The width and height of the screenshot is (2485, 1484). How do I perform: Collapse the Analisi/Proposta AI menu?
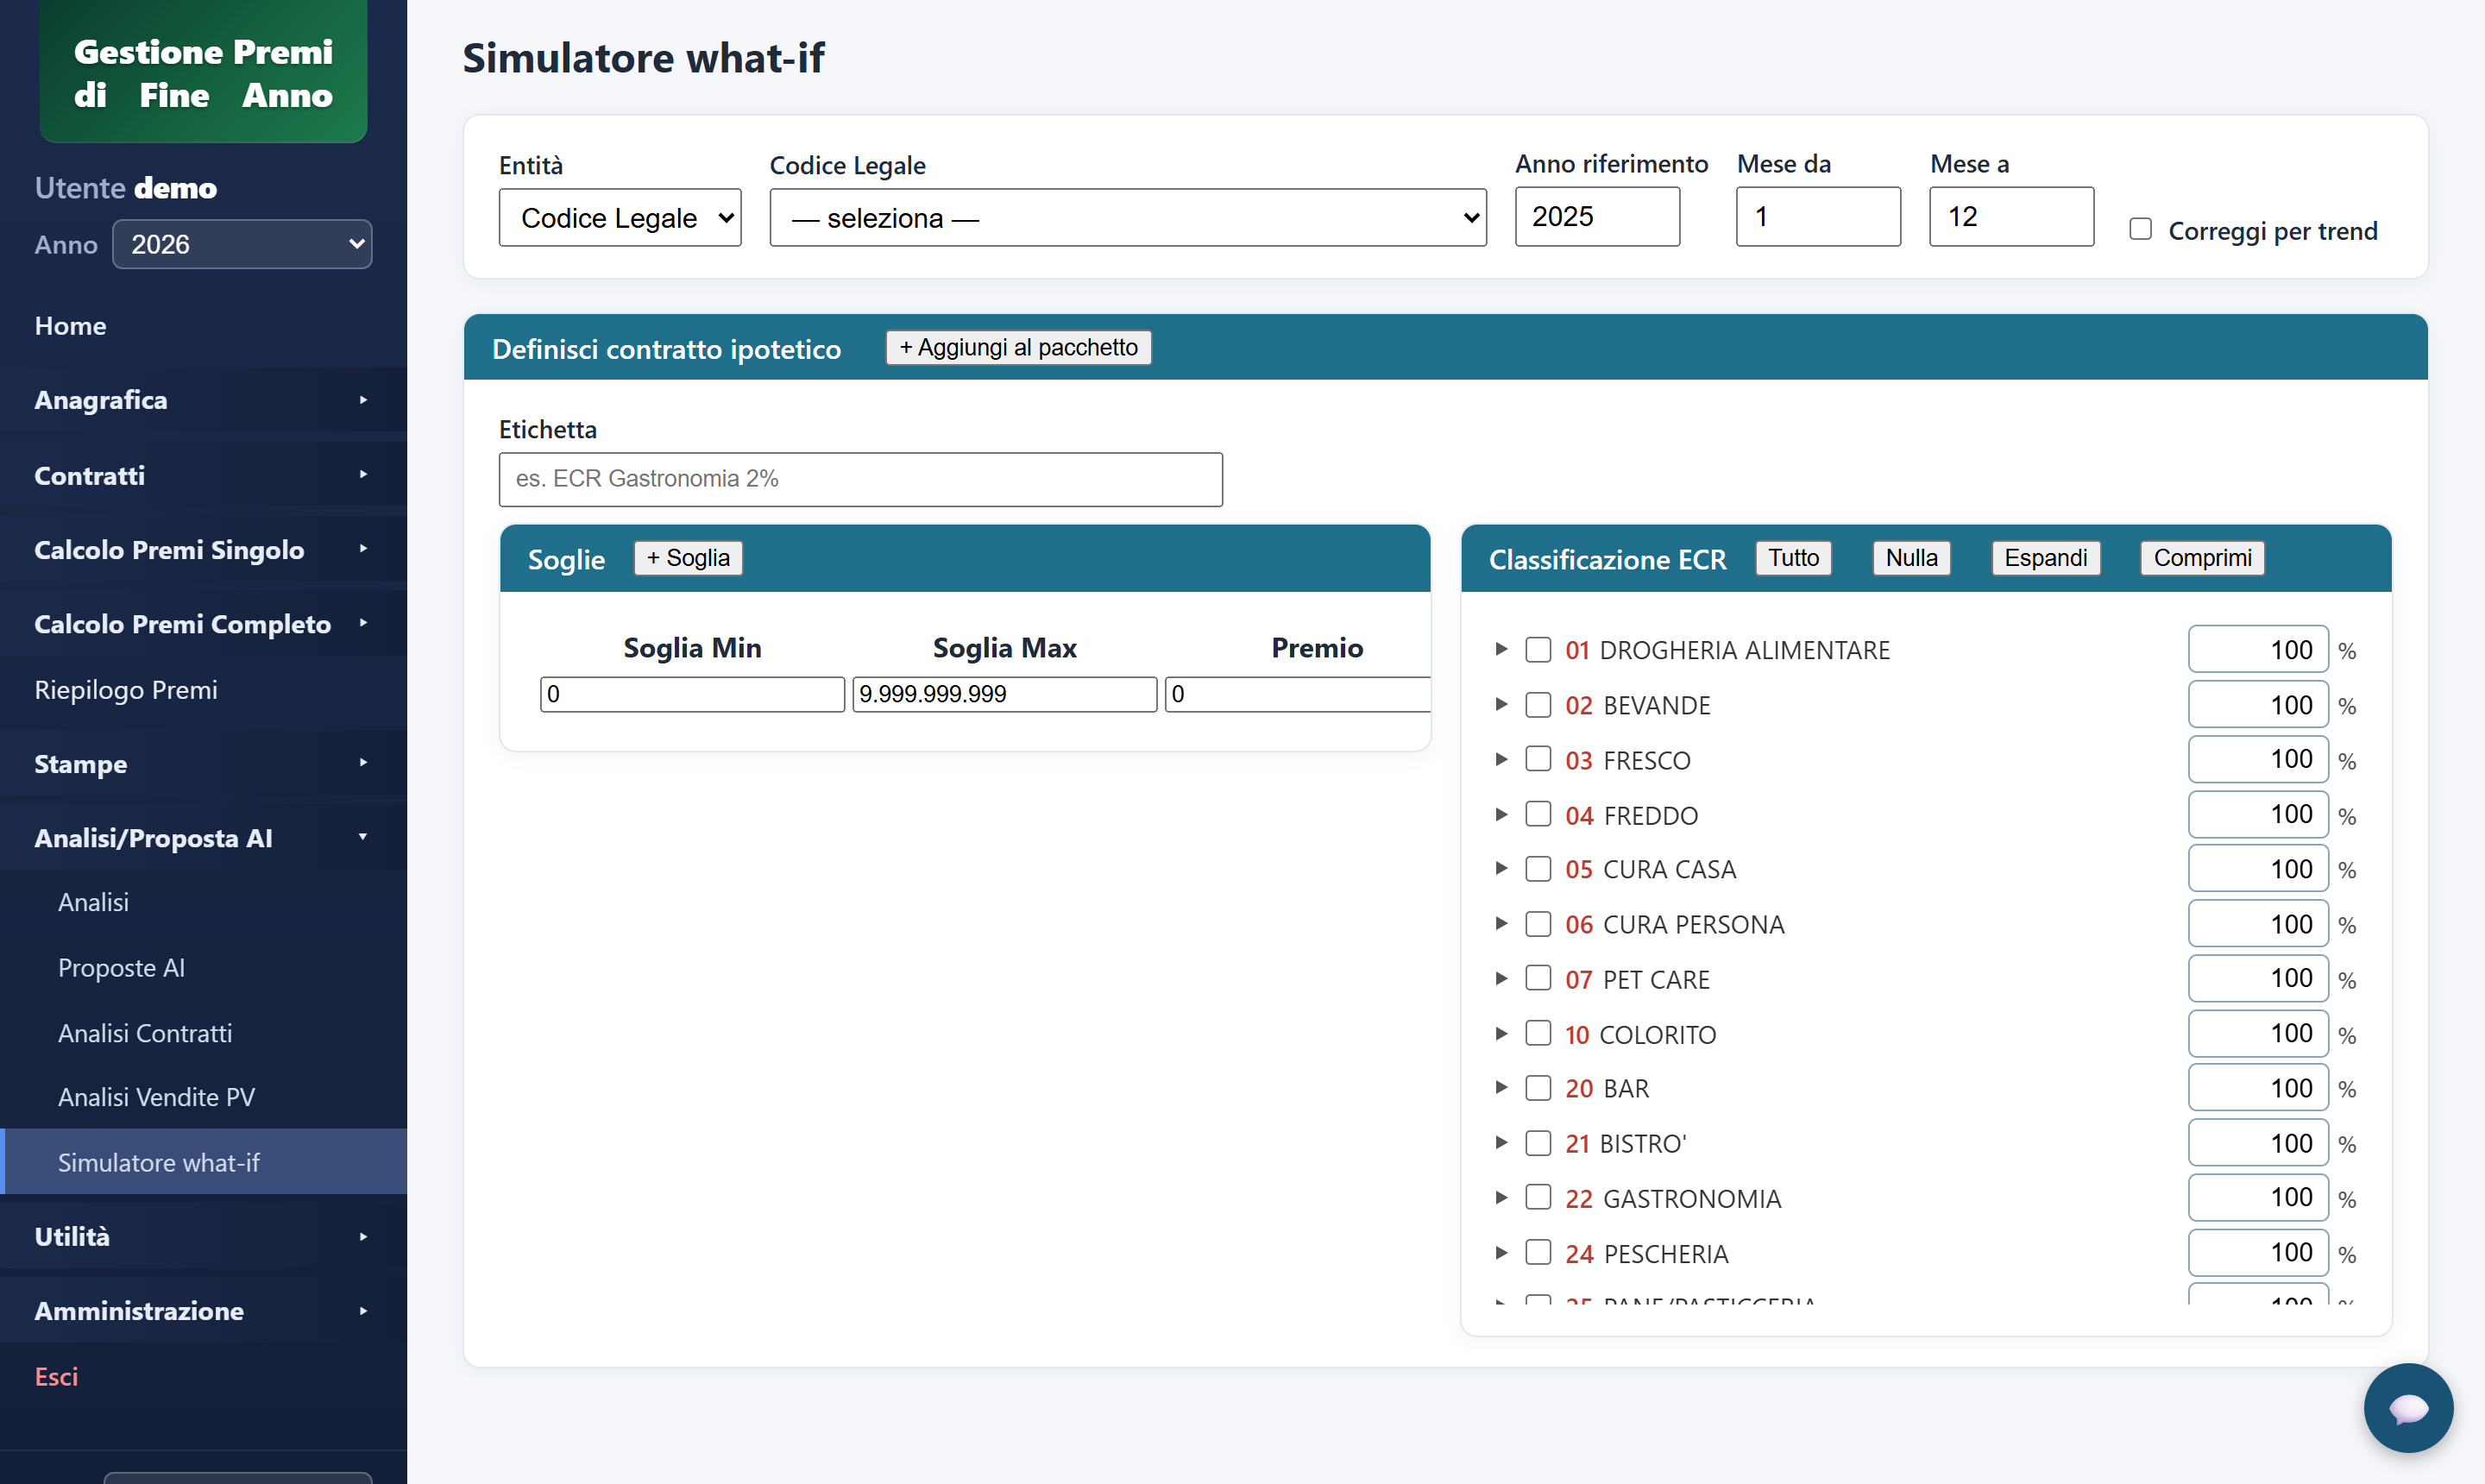pyautogui.click(x=203, y=838)
